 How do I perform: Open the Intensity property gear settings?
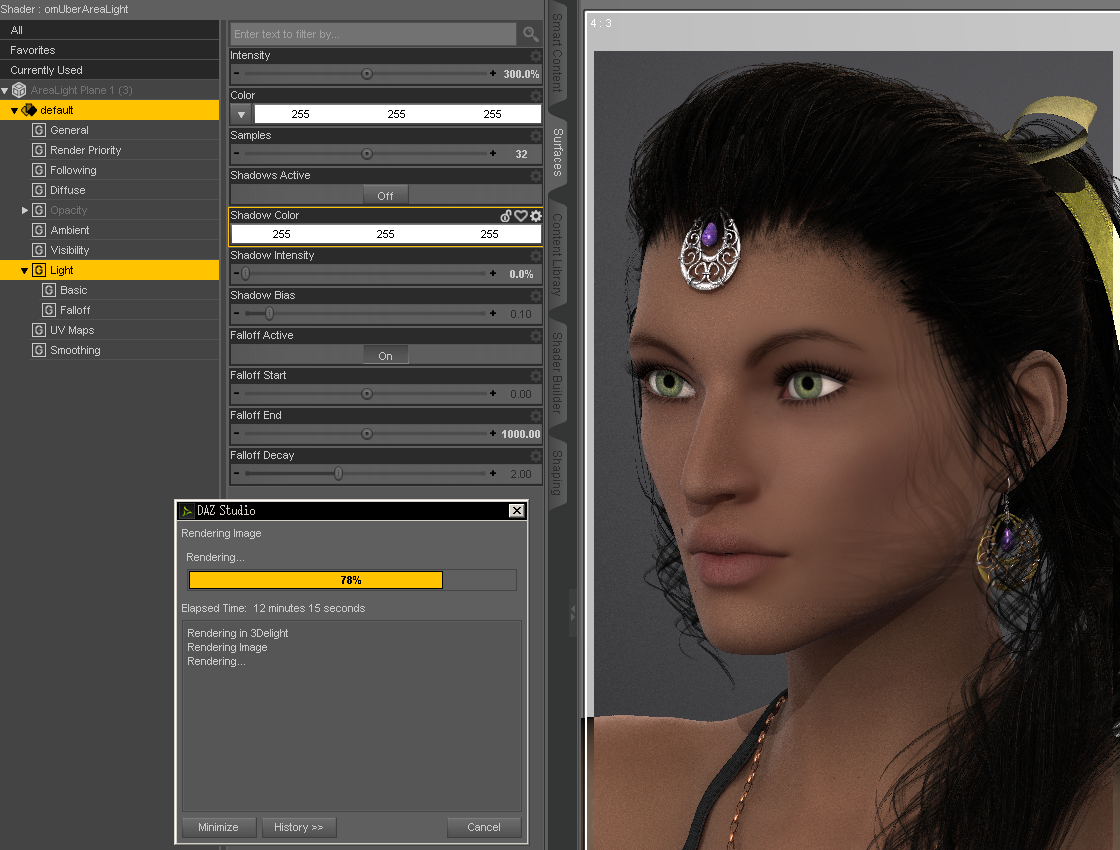point(536,55)
